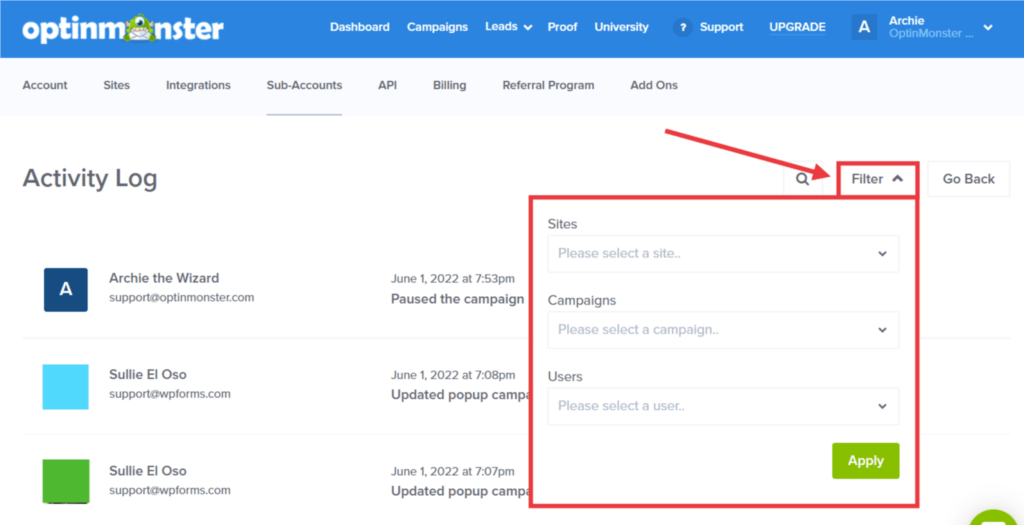Open the search magnifier icon
Image resolution: width=1024 pixels, height=525 pixels.
(803, 179)
